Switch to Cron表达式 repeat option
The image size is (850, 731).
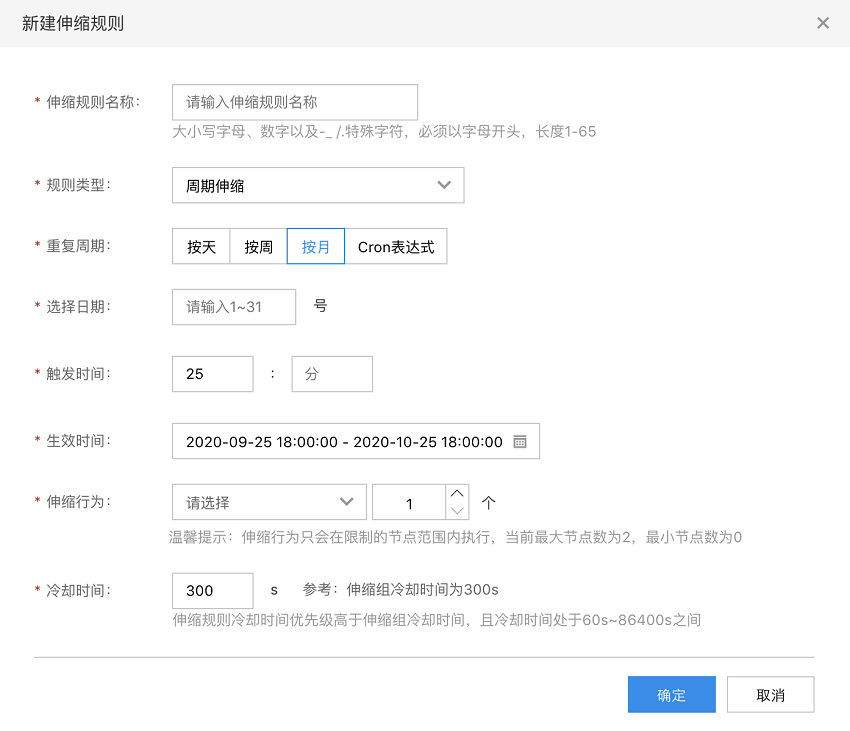(396, 246)
